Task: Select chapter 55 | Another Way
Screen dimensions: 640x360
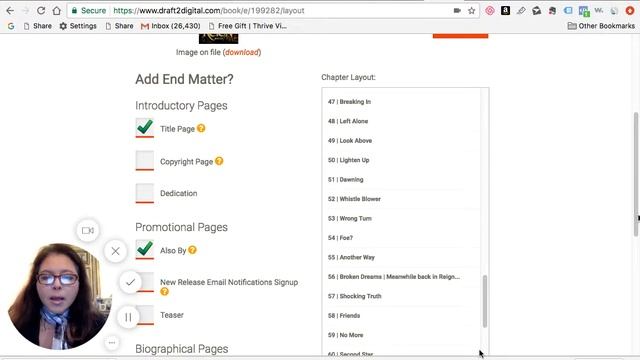Action: click(351, 258)
